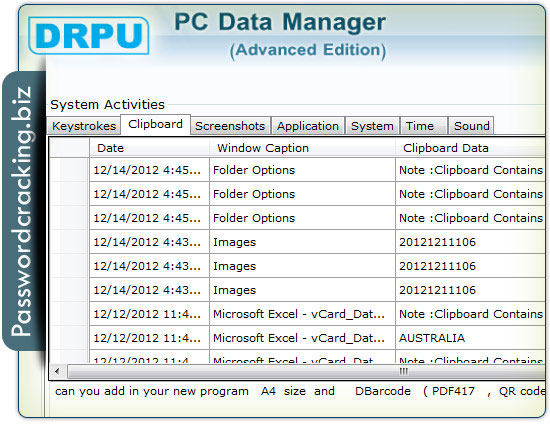Click the clipboard text preview pane
550x424 pixels.
tap(298, 399)
